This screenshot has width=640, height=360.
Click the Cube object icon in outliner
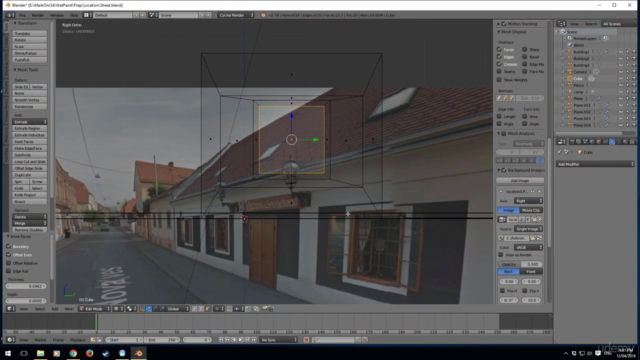(x=570, y=78)
